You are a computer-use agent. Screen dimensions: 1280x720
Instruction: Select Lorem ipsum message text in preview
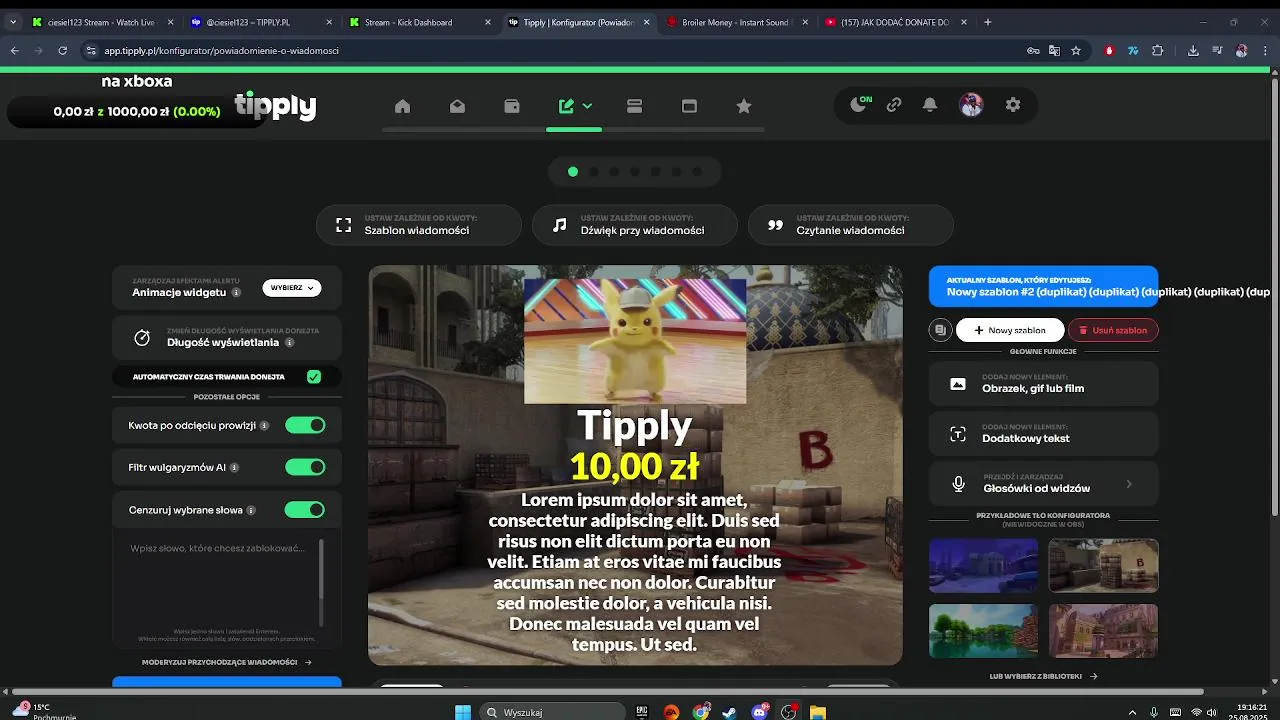[634, 572]
